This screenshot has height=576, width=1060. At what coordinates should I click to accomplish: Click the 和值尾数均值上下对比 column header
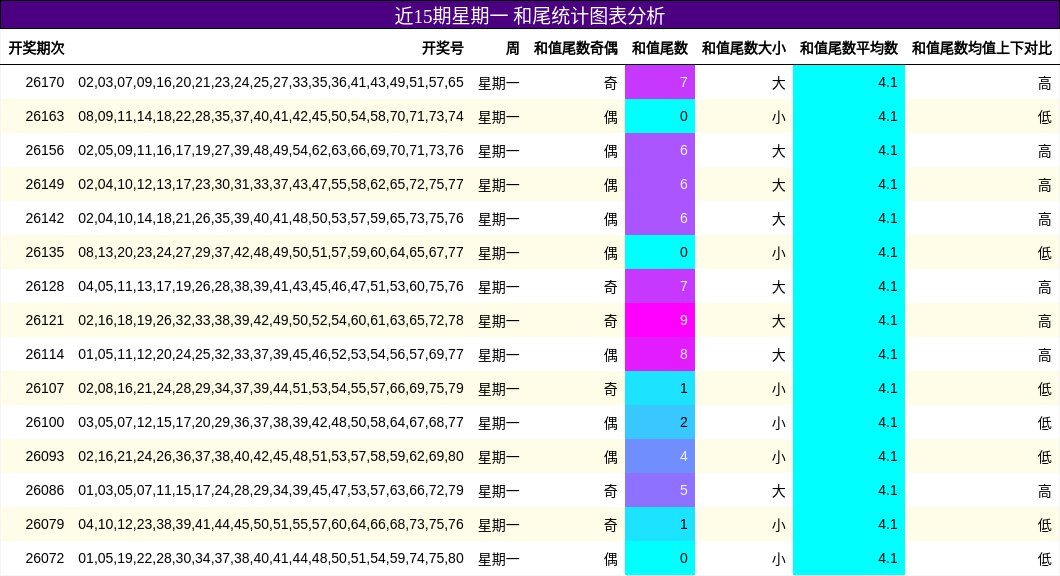click(982, 48)
